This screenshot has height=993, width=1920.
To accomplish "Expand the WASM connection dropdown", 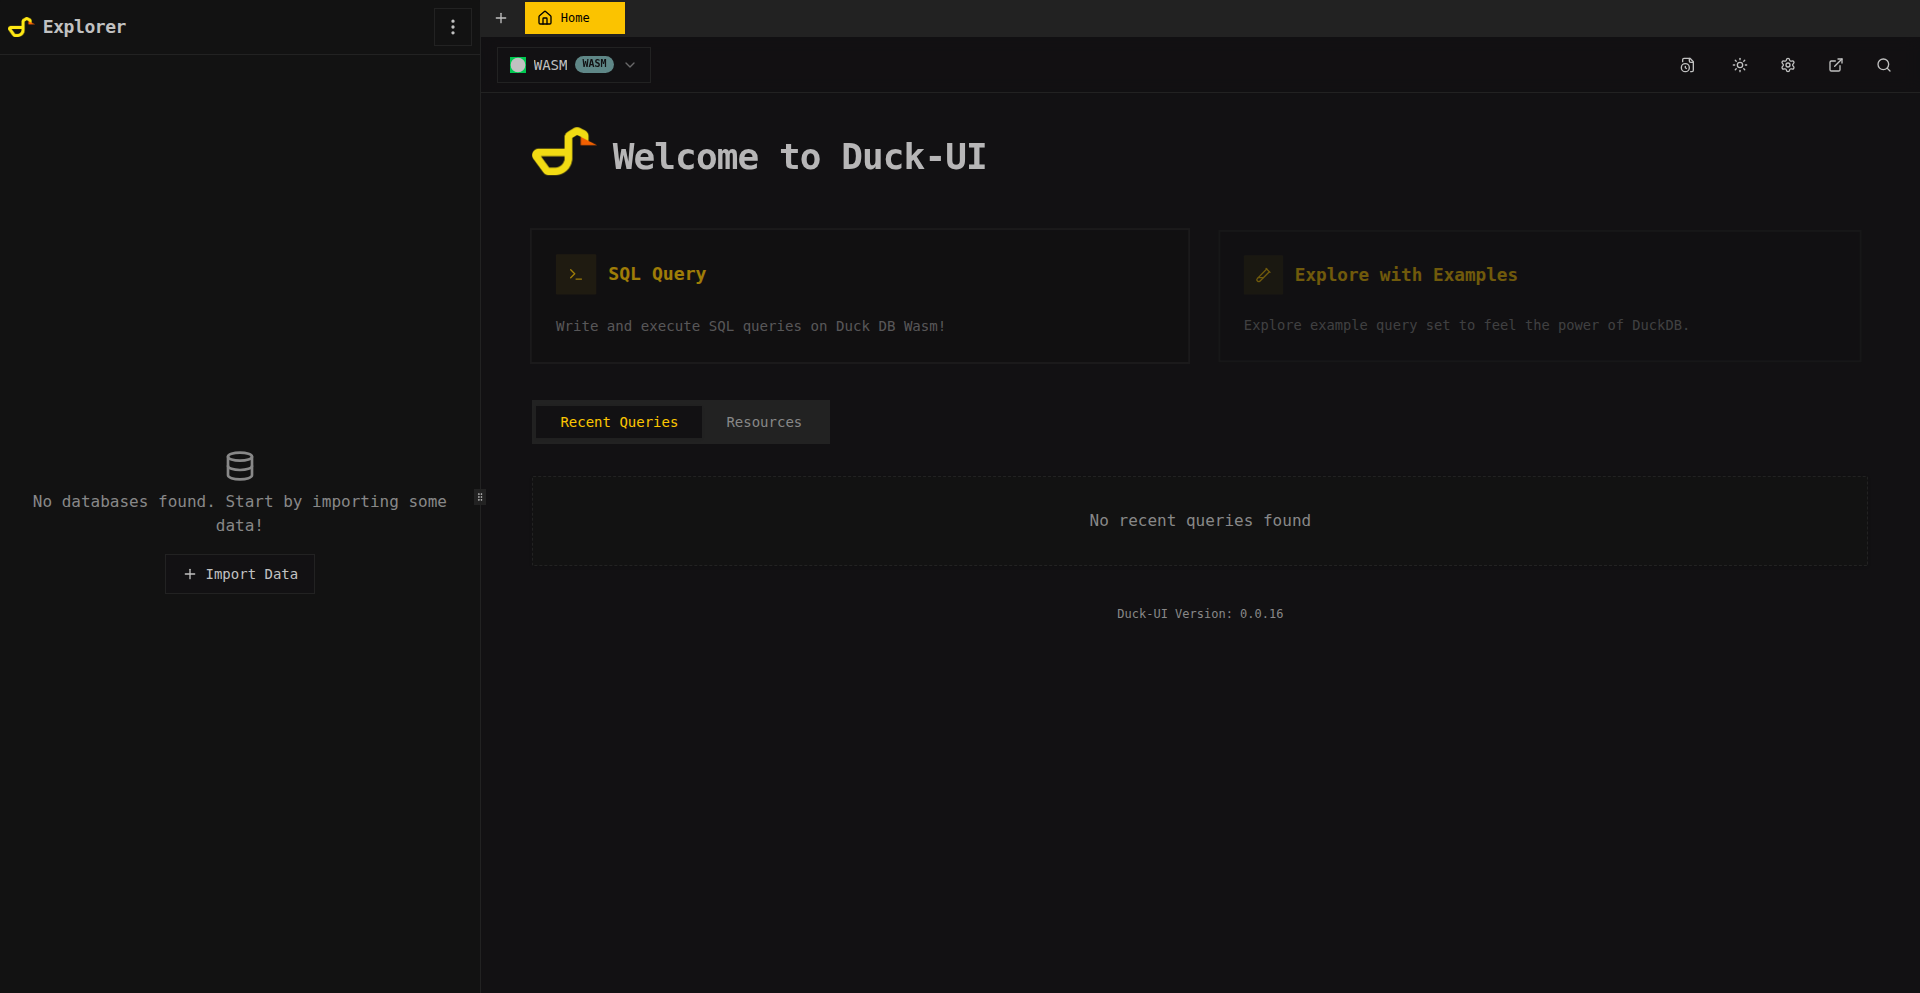I will [574, 65].
